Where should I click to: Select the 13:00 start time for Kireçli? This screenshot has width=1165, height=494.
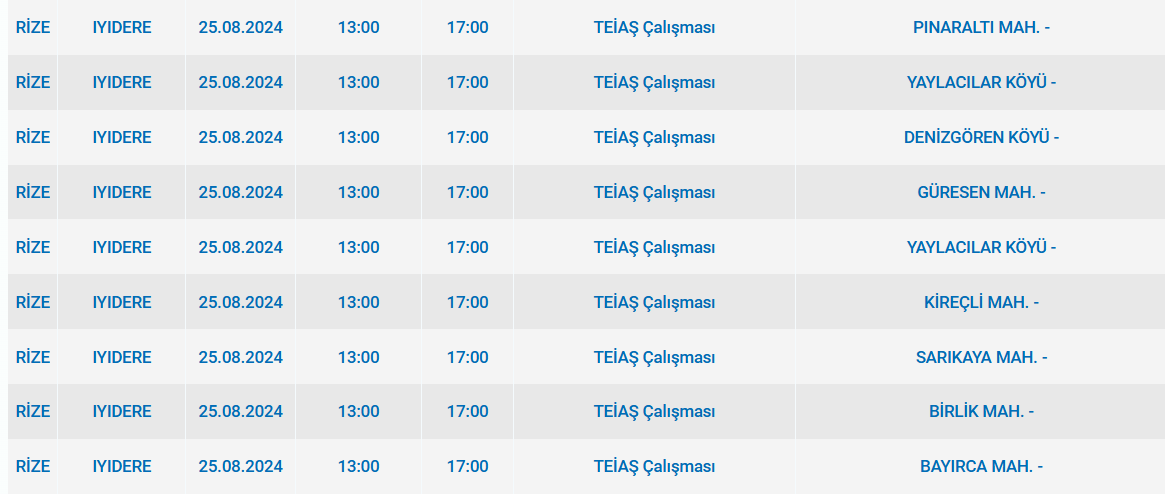(359, 302)
